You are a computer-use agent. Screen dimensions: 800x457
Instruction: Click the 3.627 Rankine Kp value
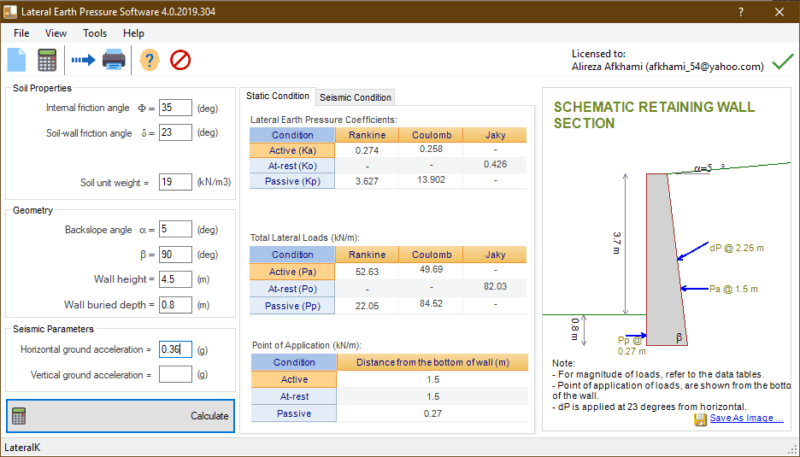point(367,181)
